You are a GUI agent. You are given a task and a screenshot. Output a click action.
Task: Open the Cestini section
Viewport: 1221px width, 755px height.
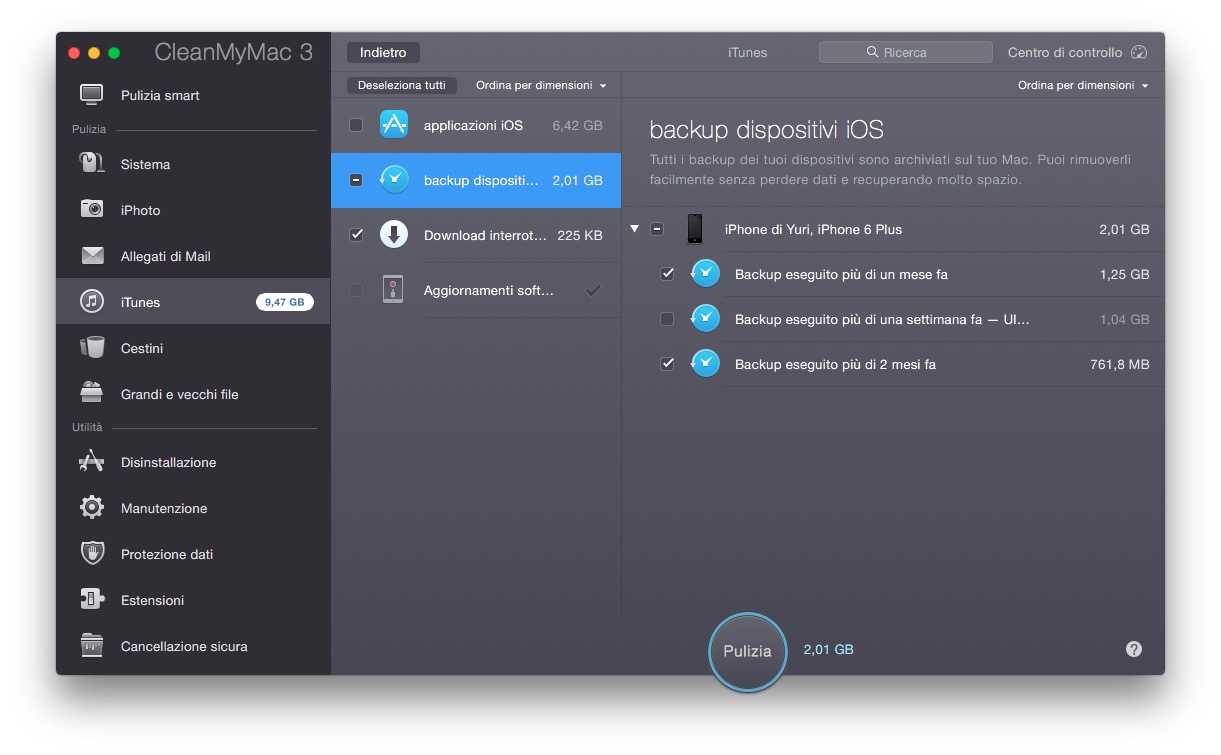point(193,348)
